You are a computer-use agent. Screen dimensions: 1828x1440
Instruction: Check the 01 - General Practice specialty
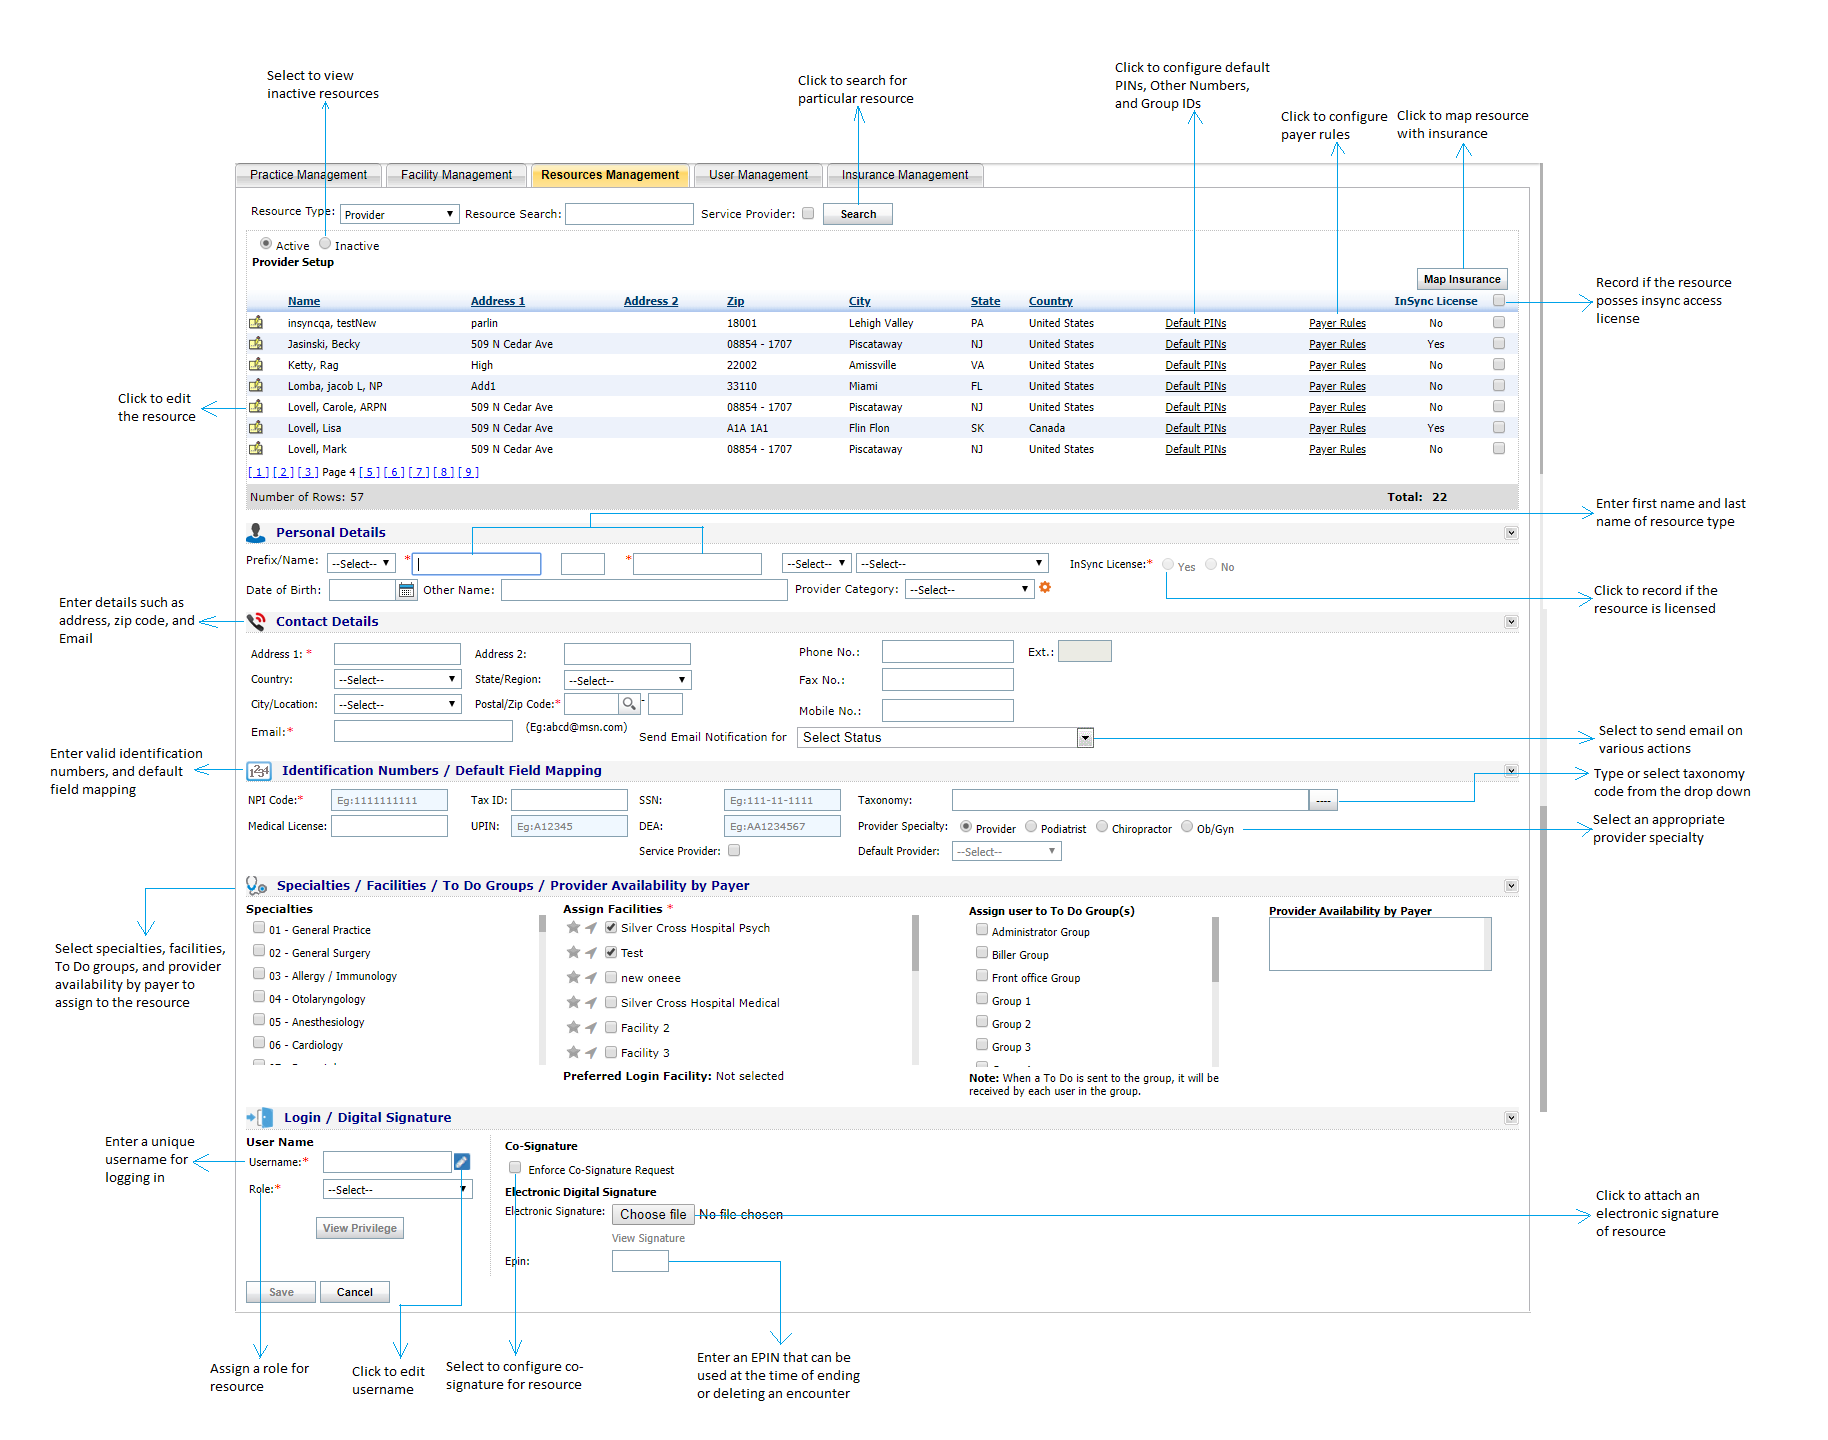[x=259, y=929]
